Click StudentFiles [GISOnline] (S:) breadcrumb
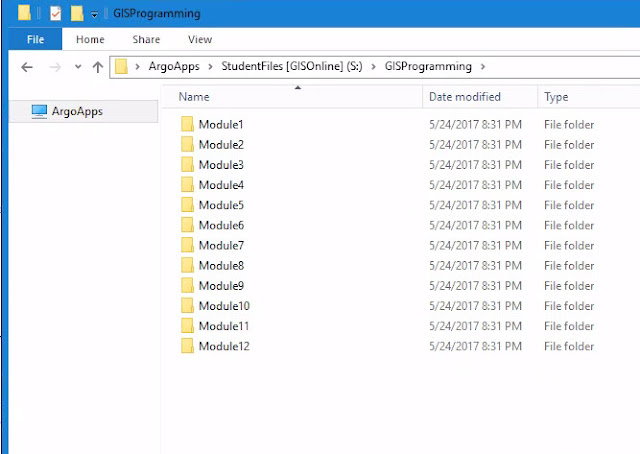This screenshot has width=640, height=454. pos(292,66)
